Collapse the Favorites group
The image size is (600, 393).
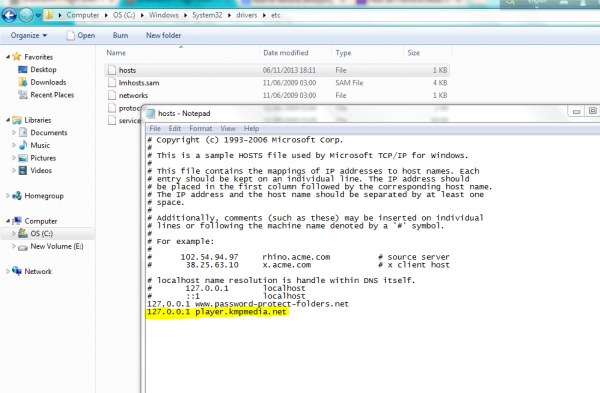(8, 57)
